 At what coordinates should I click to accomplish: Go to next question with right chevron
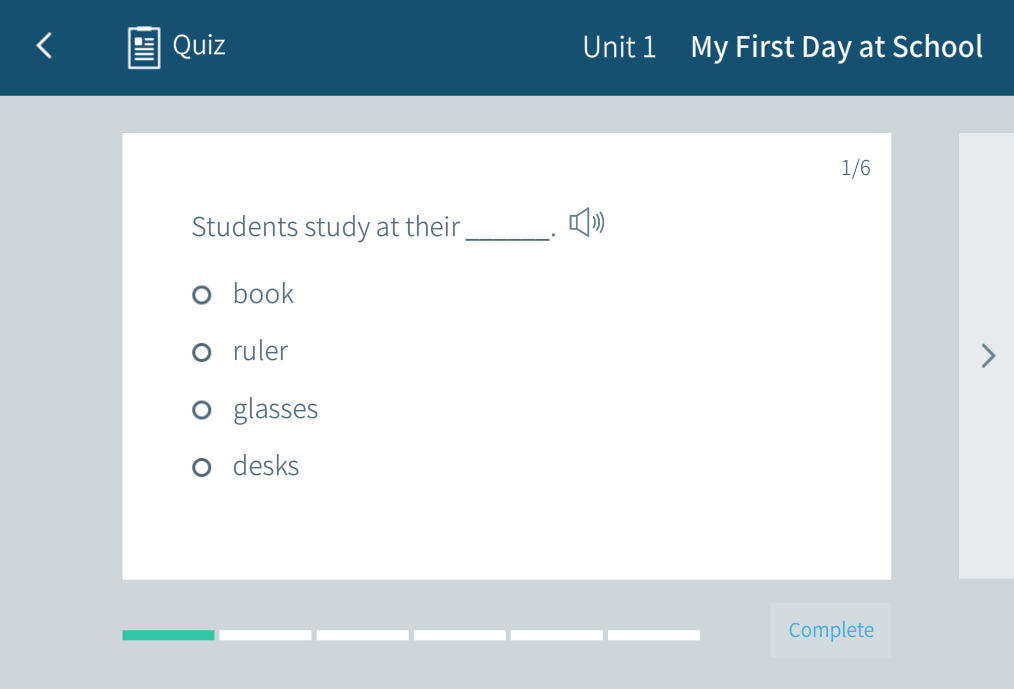(x=988, y=356)
